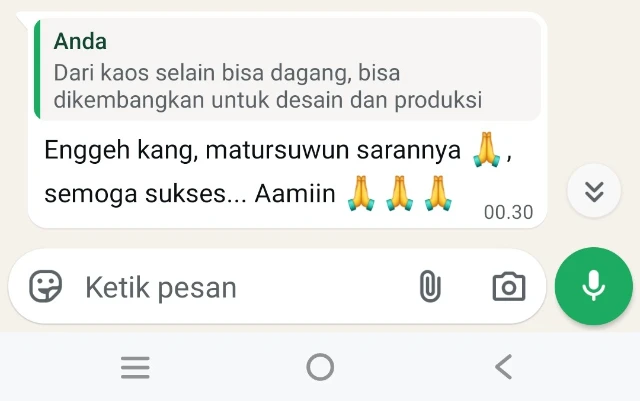
Task: Tap message text "Enggeh kang, matursuwun sarannya"
Action: point(253,150)
